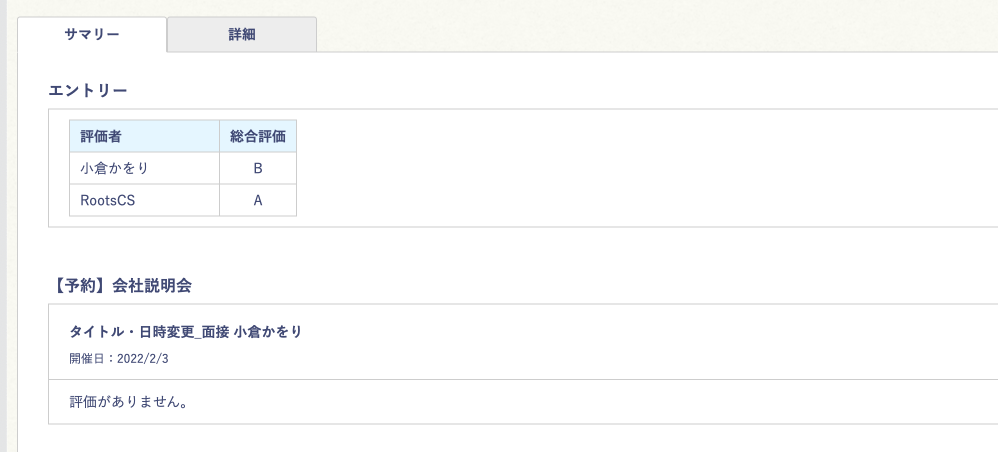998x452 pixels.
Task: Select the 総合評価 column header
Action: click(x=257, y=136)
